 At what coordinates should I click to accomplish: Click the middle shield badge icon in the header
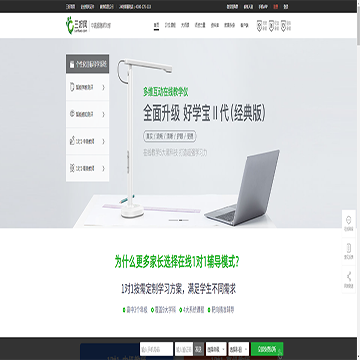pos(271,25)
